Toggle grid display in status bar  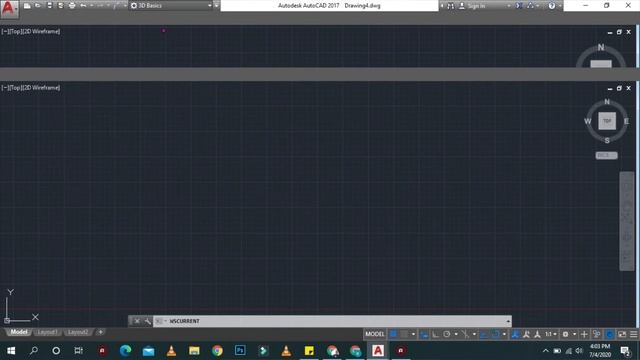pos(393,334)
